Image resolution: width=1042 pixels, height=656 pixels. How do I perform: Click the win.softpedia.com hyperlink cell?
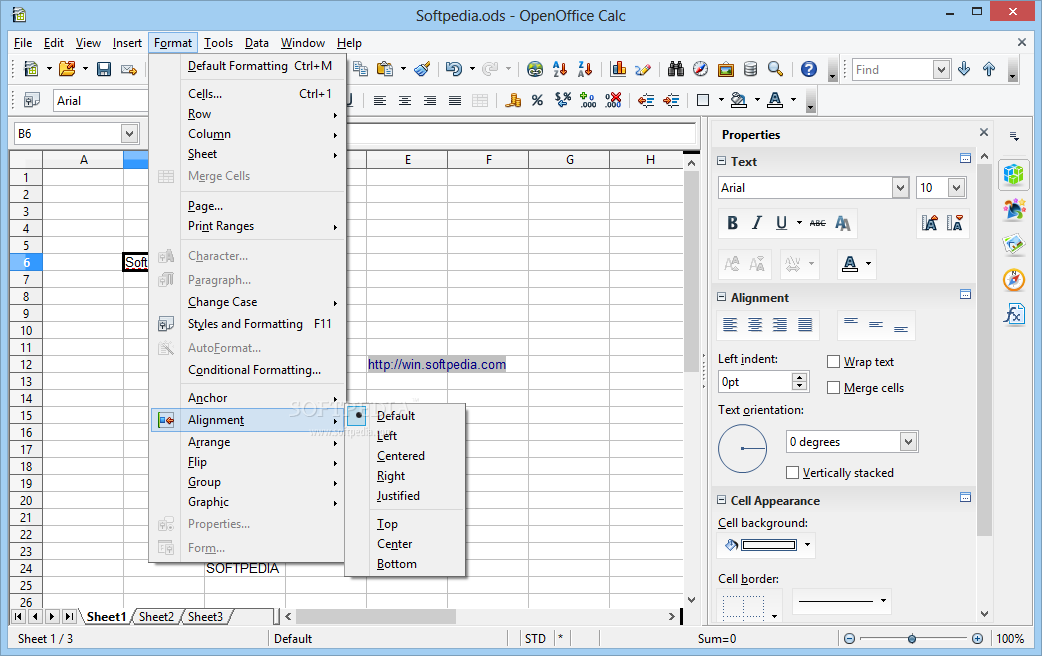click(437, 364)
